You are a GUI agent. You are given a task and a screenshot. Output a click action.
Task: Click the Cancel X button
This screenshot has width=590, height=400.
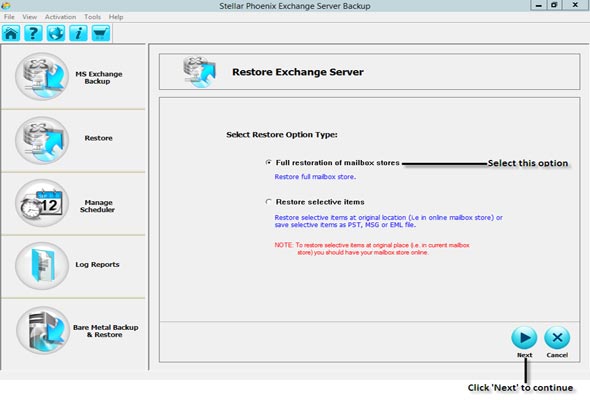click(557, 338)
